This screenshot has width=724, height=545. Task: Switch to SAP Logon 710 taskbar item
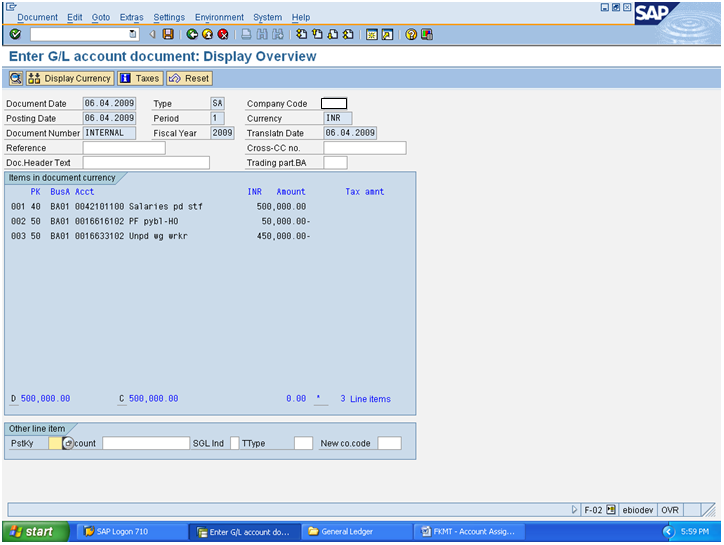coord(132,532)
